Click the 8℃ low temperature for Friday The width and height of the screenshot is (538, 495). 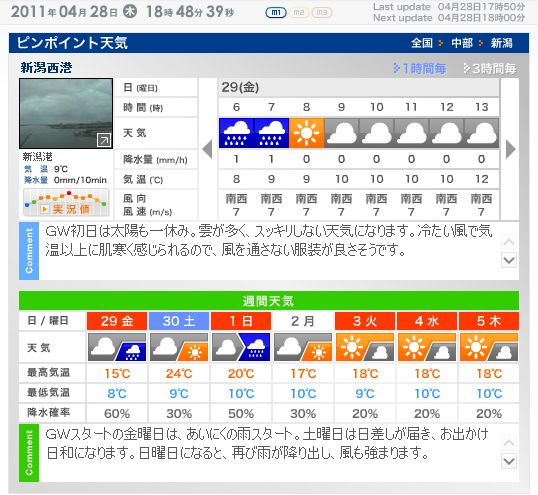[x=117, y=393]
